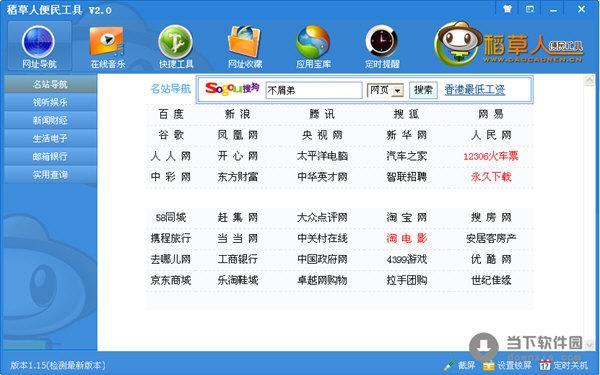This screenshot has height=375, width=600.
Task: Click the 截屏 screenshot icon
Action: tap(450, 365)
